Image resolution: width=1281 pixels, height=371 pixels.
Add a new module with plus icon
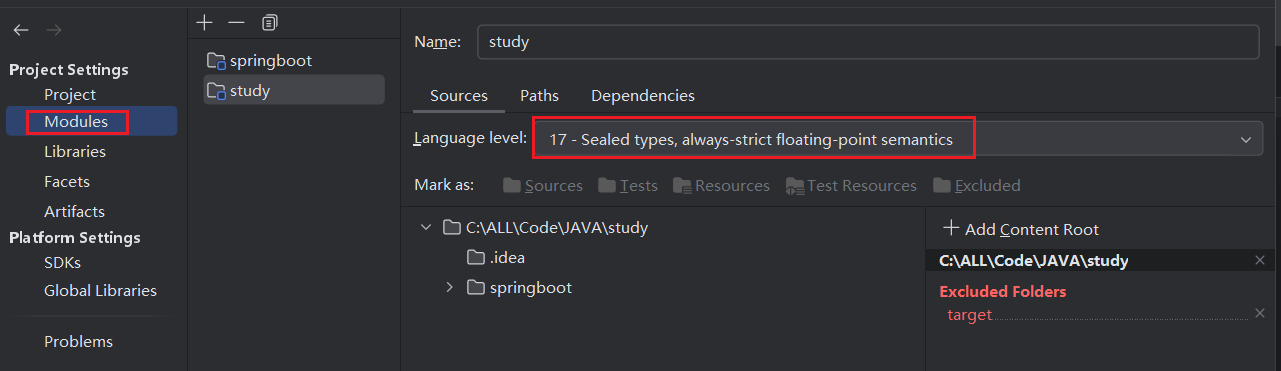[205, 21]
